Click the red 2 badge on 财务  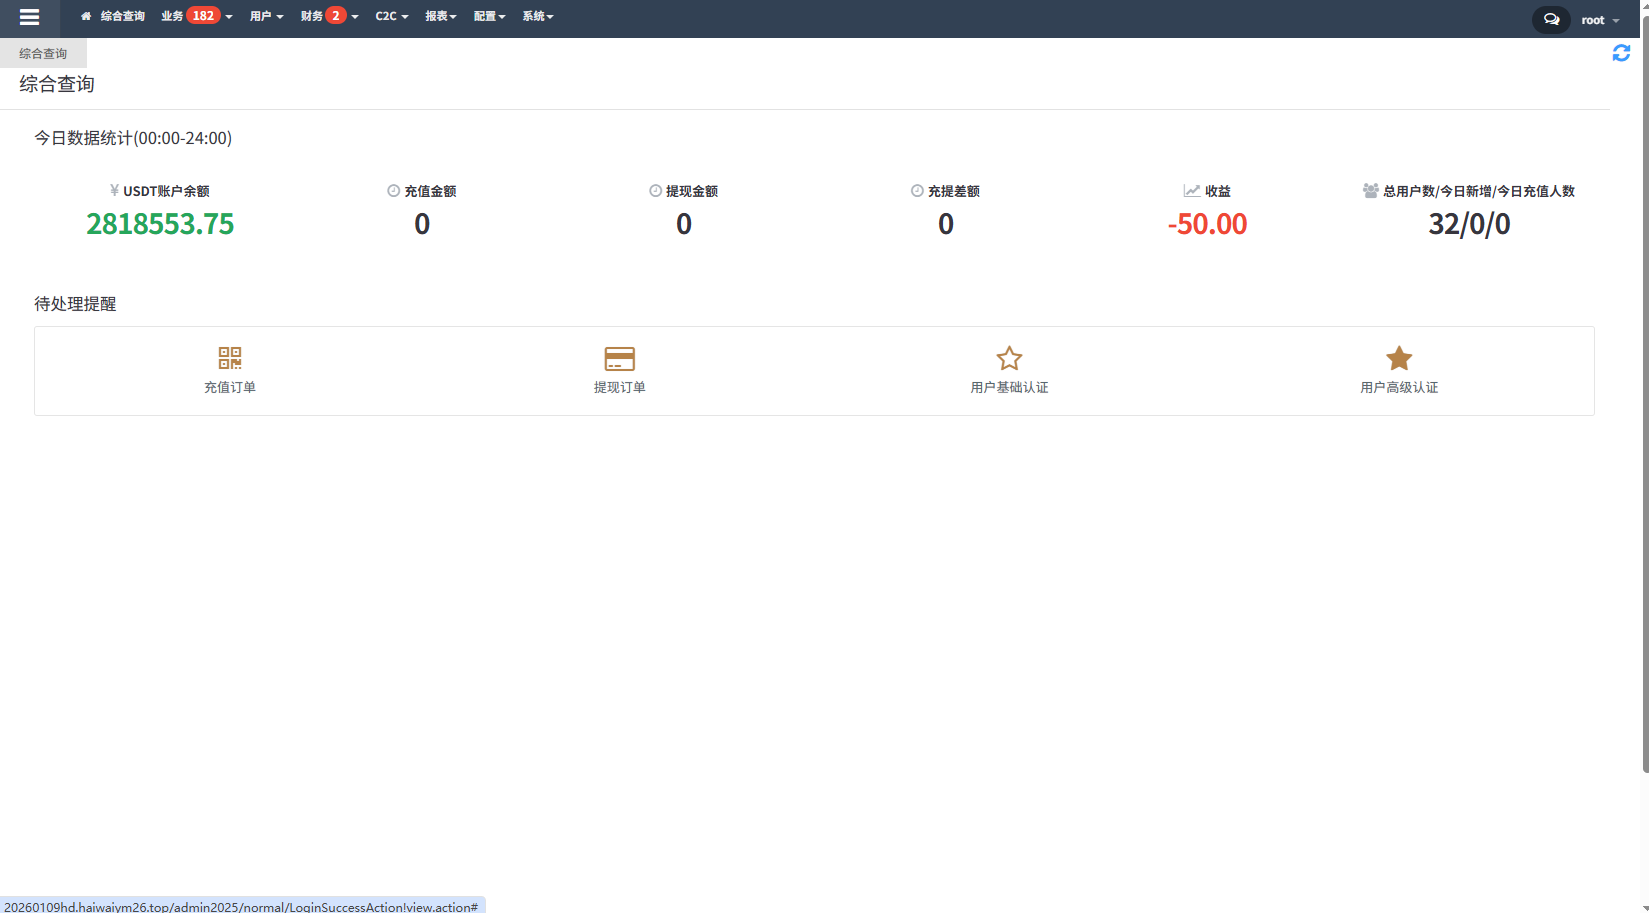coord(336,16)
